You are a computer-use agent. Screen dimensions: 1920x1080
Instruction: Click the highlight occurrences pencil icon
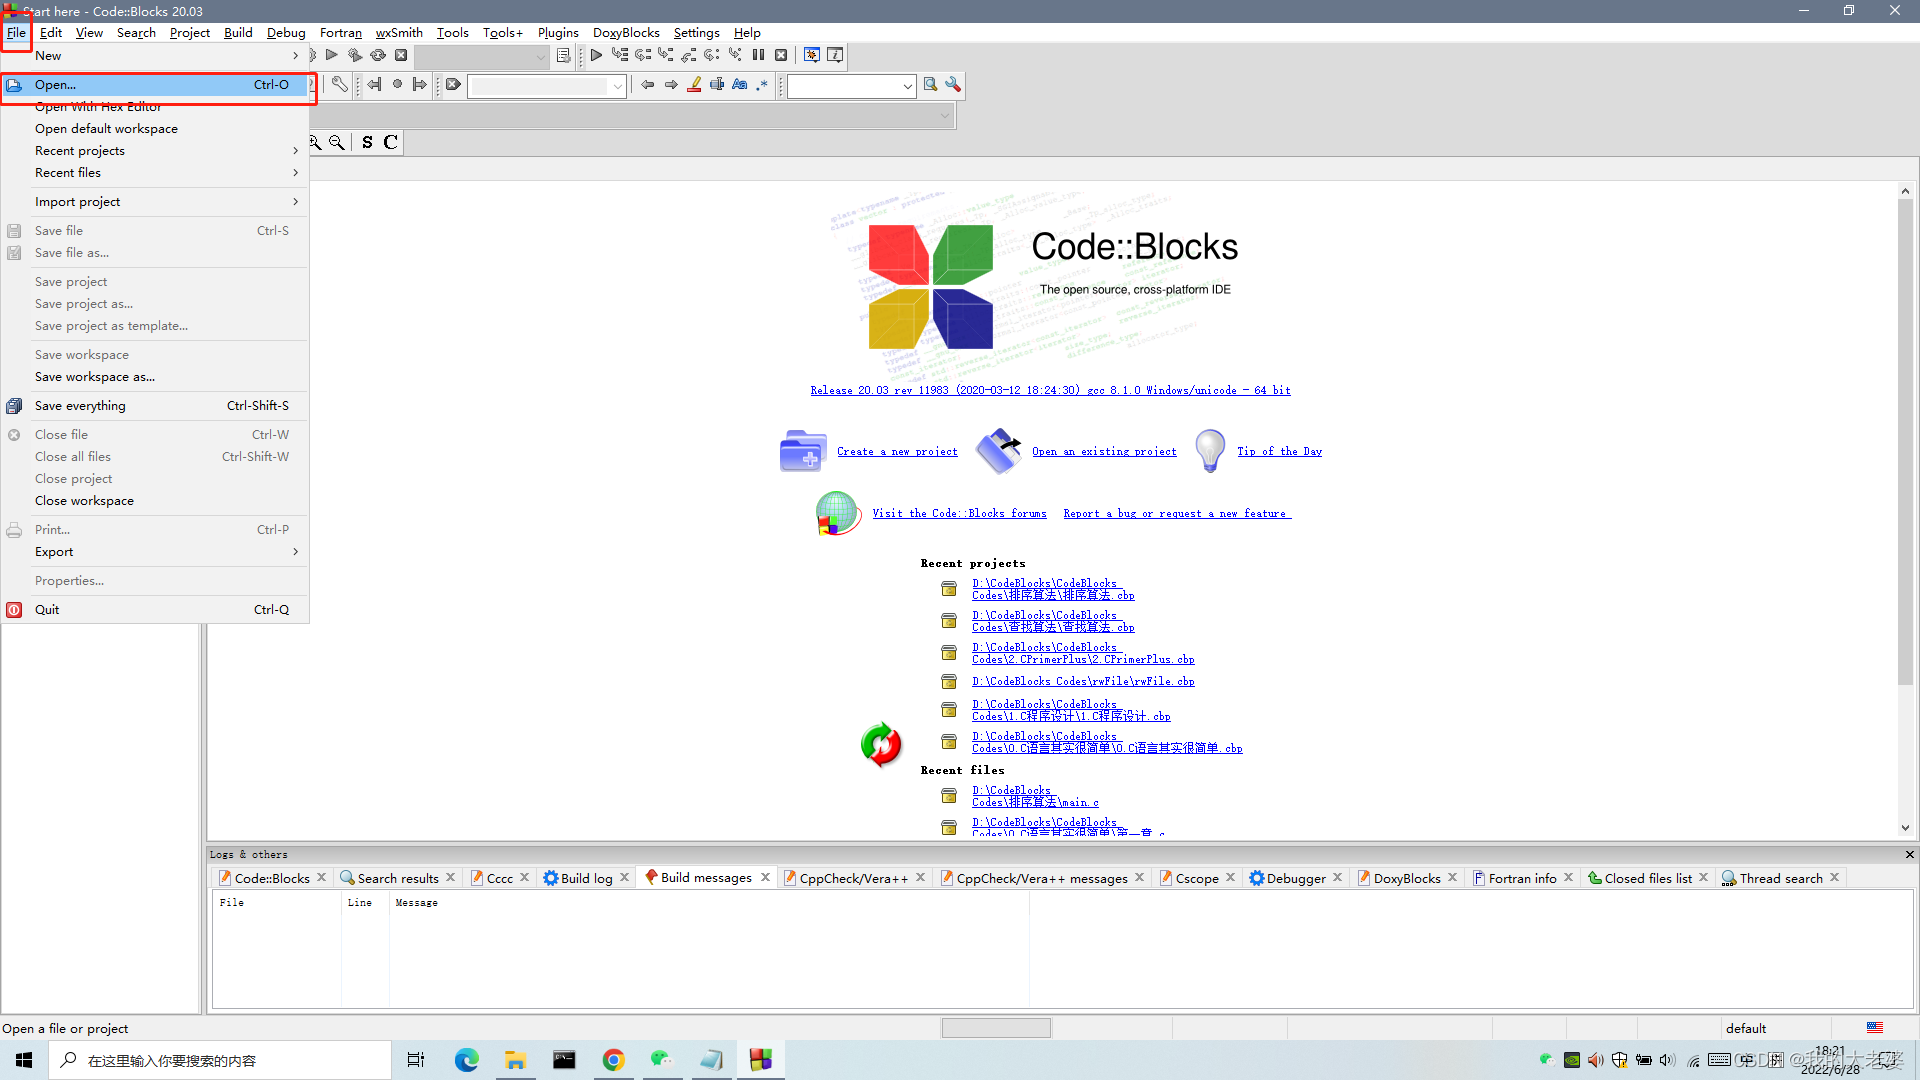click(x=694, y=85)
